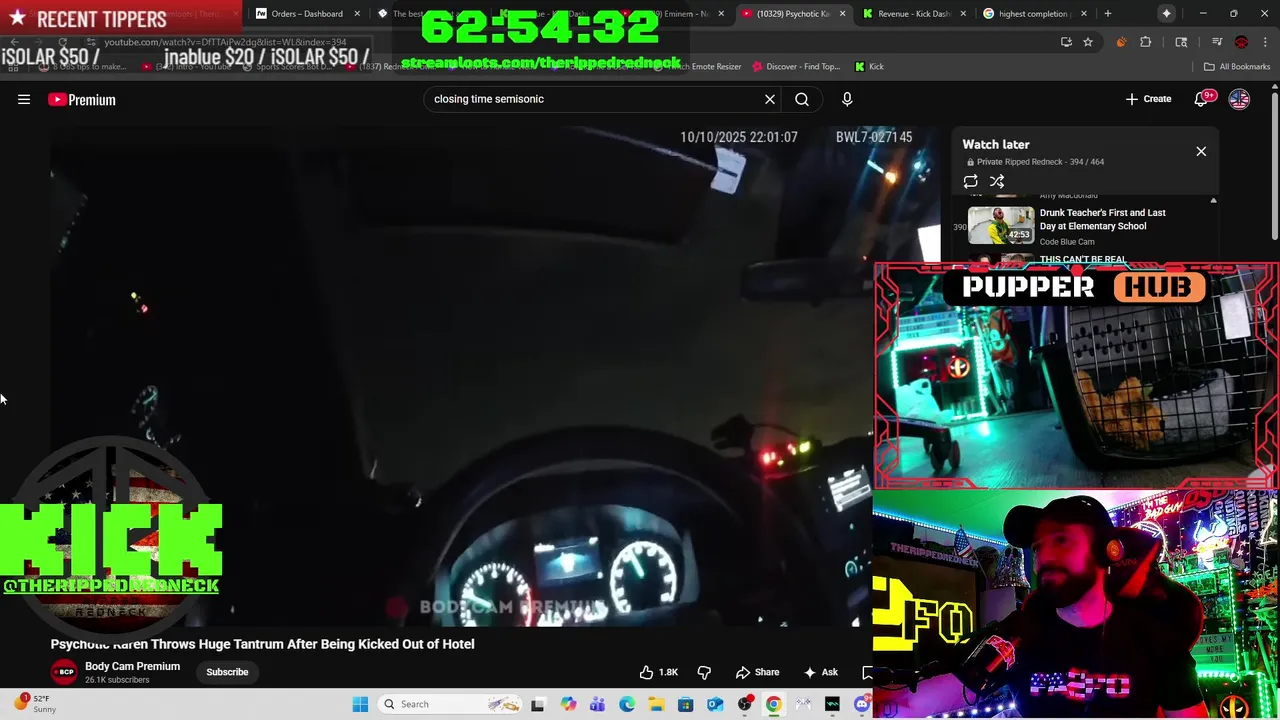Open File Explorer from taskbar
Screen dimensions: 1280x720
click(656, 704)
